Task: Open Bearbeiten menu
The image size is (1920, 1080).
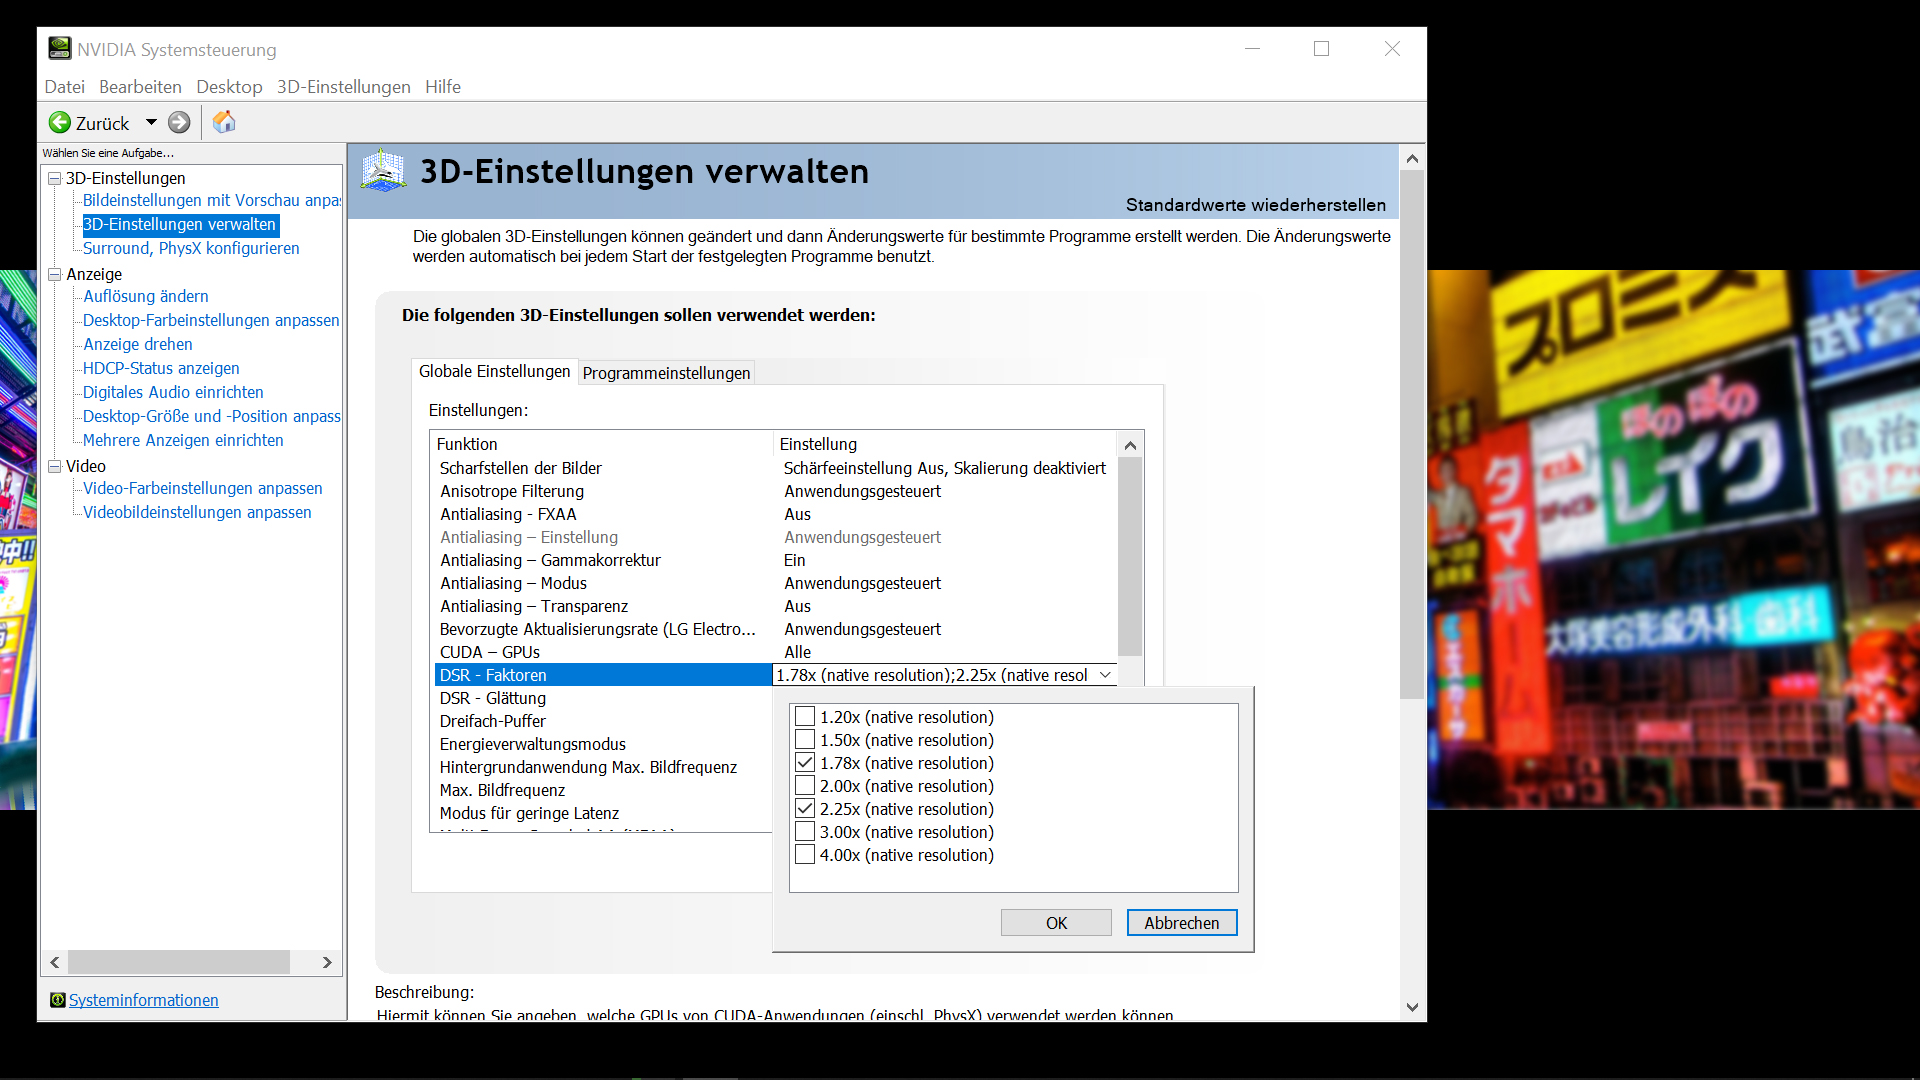Action: click(x=141, y=87)
